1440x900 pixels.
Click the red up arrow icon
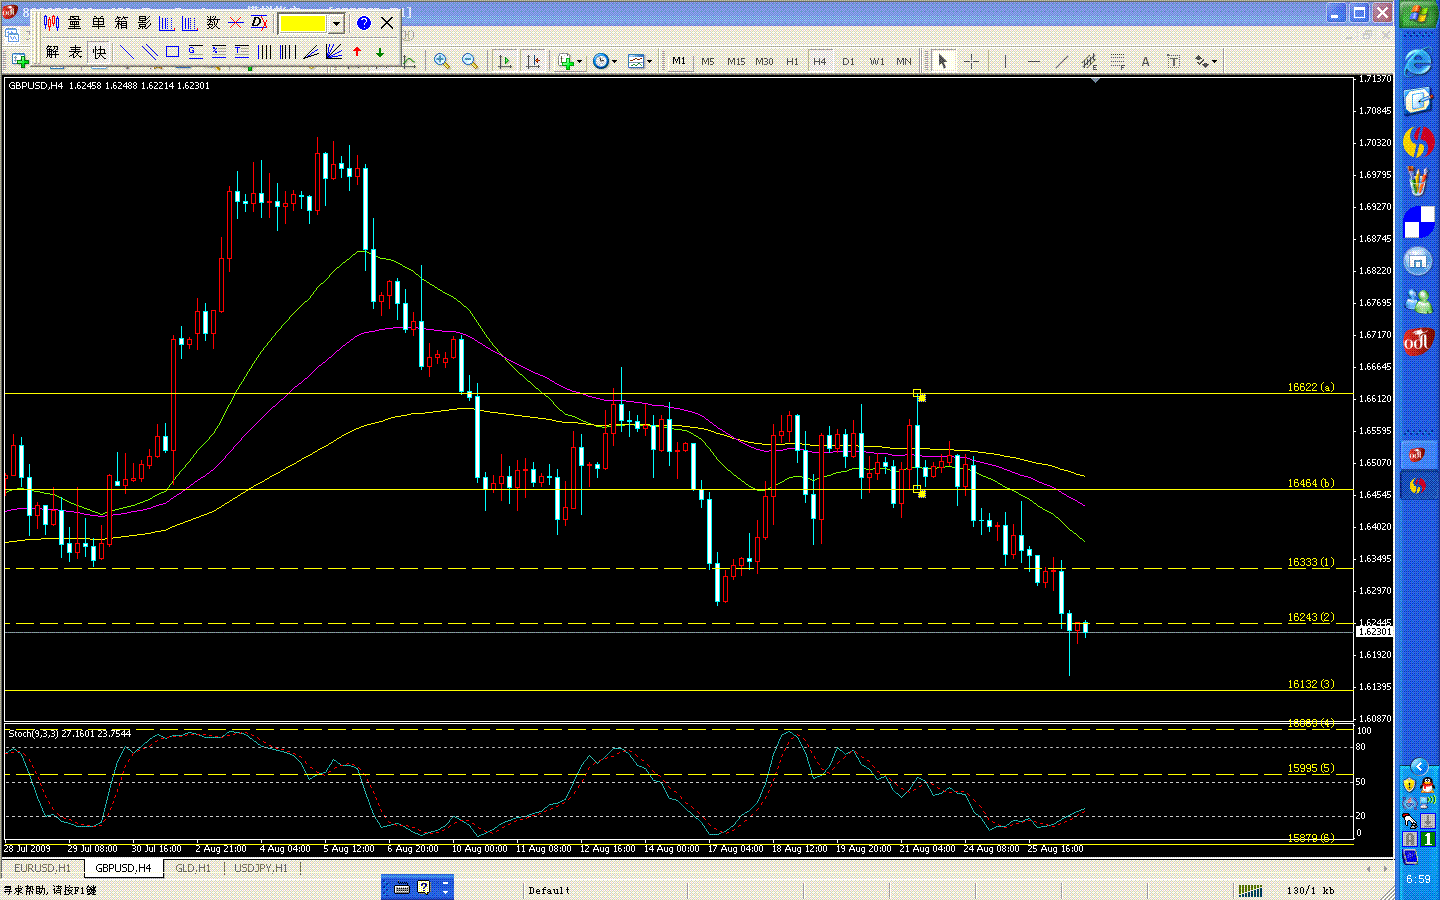(x=357, y=52)
